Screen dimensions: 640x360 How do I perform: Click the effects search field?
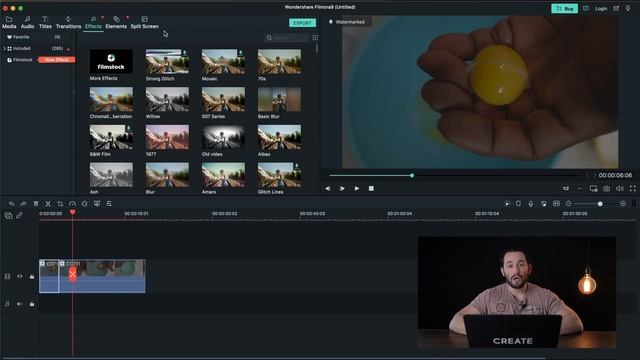[287, 38]
